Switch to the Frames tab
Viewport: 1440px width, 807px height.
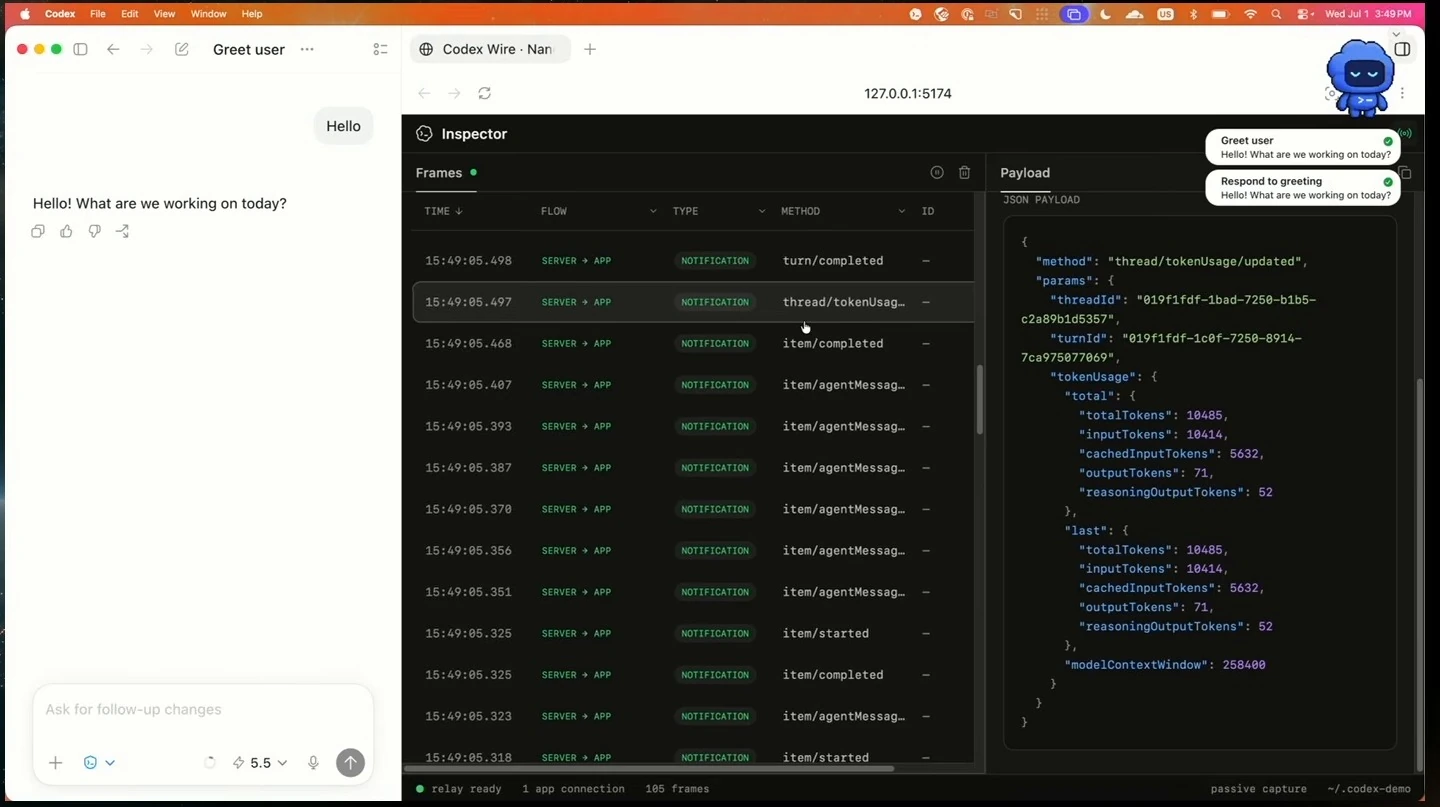(x=439, y=173)
